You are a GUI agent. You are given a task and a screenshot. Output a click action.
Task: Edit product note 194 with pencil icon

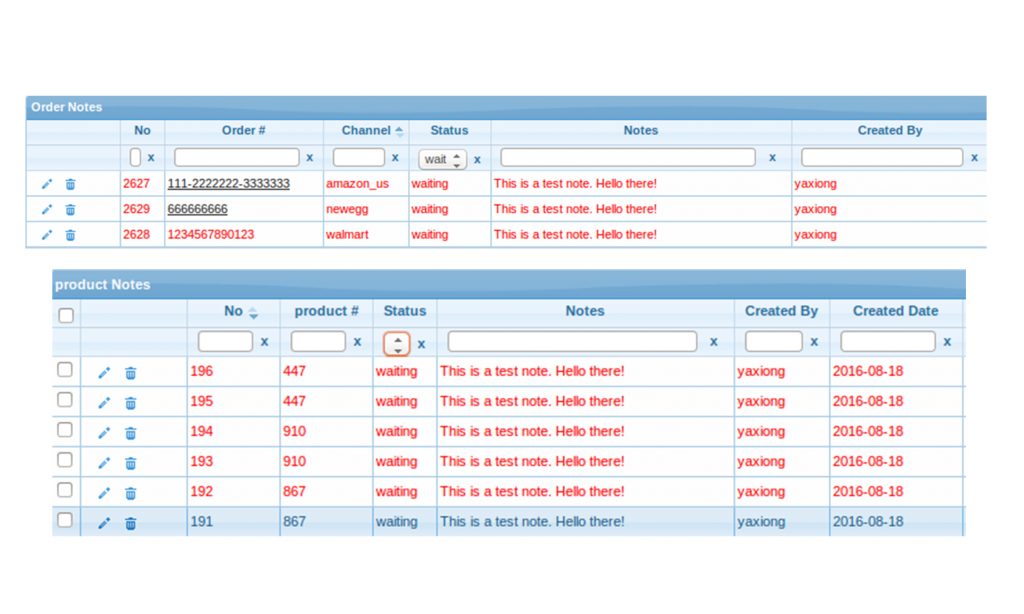[104, 433]
